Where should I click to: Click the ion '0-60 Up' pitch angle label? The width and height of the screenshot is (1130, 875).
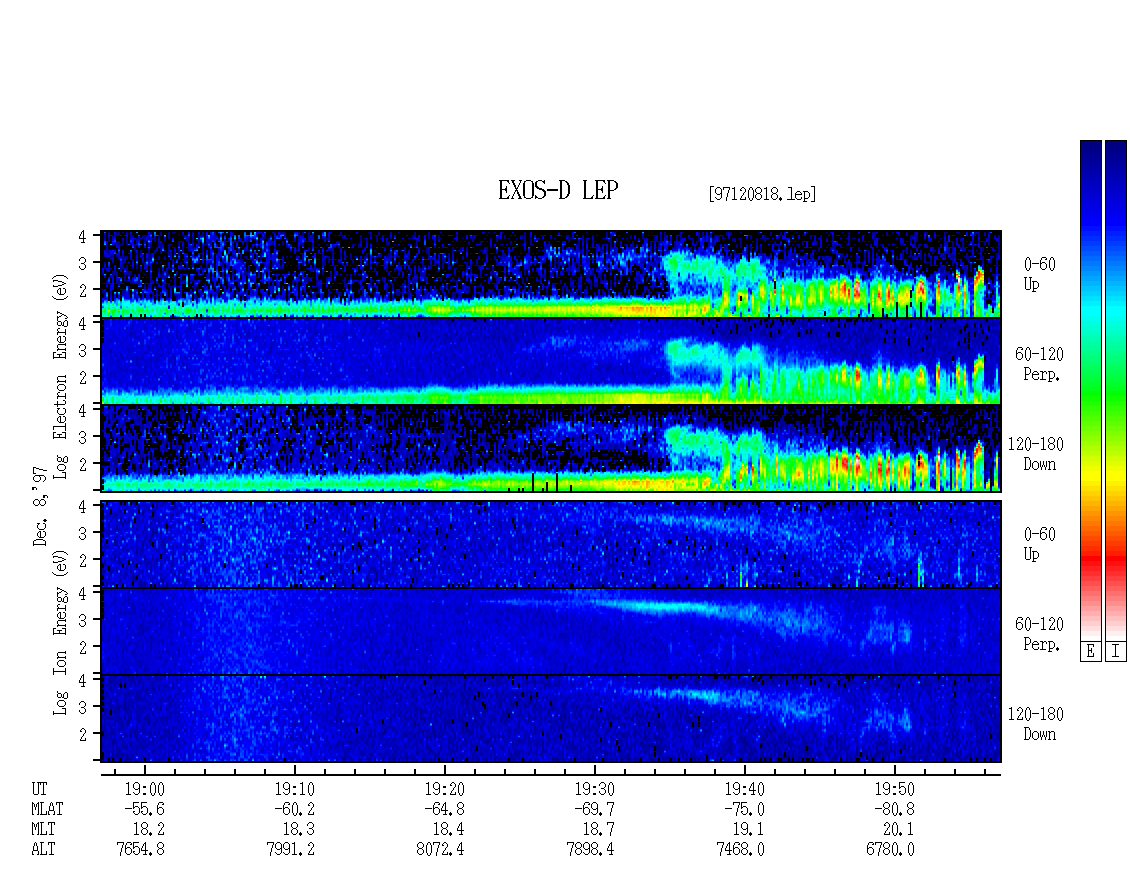tap(1039, 544)
